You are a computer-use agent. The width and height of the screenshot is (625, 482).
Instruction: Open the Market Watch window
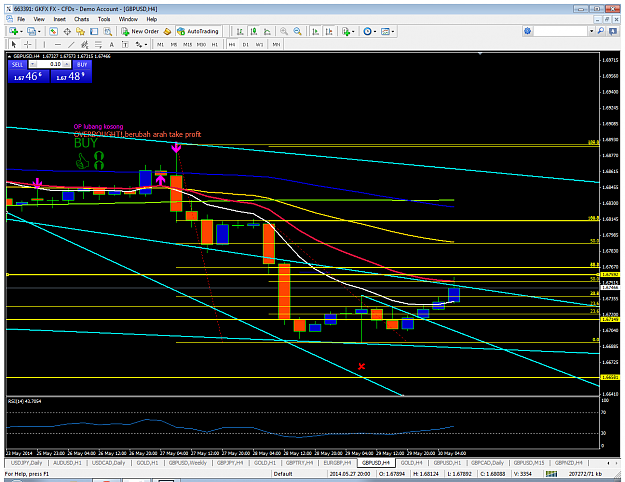[x=53, y=31]
